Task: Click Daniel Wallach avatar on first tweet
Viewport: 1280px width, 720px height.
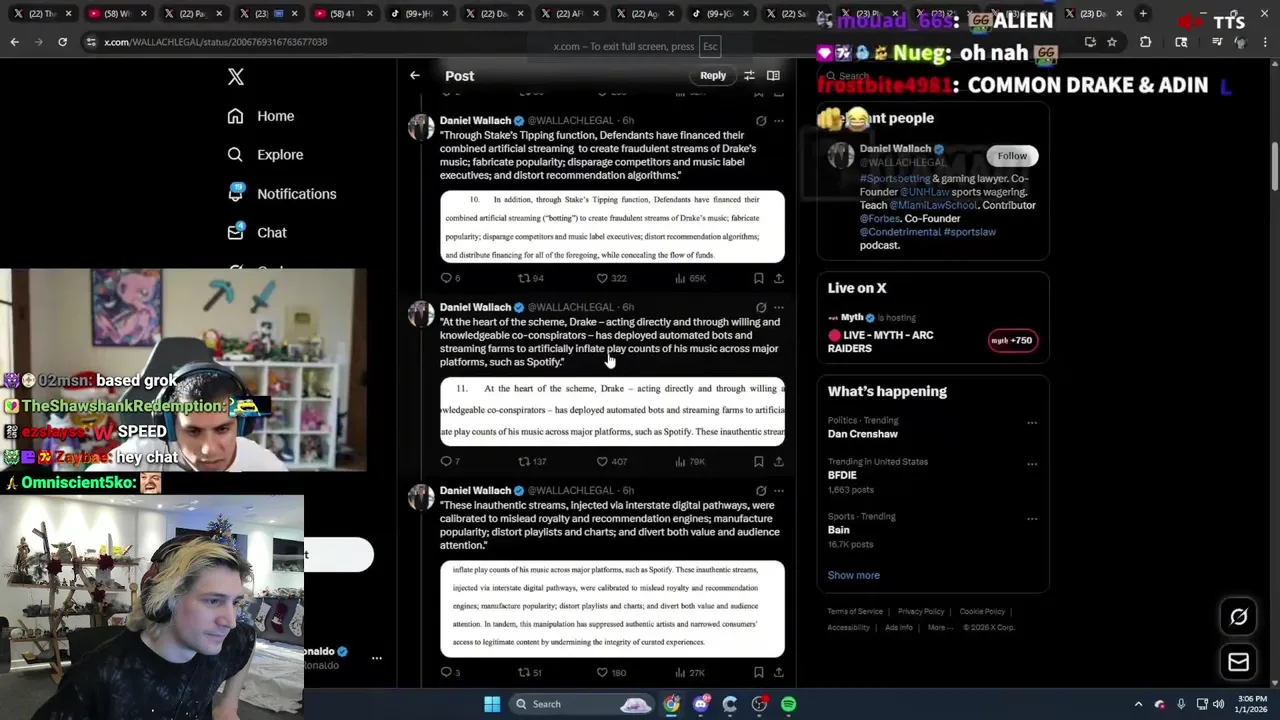Action: point(421,127)
